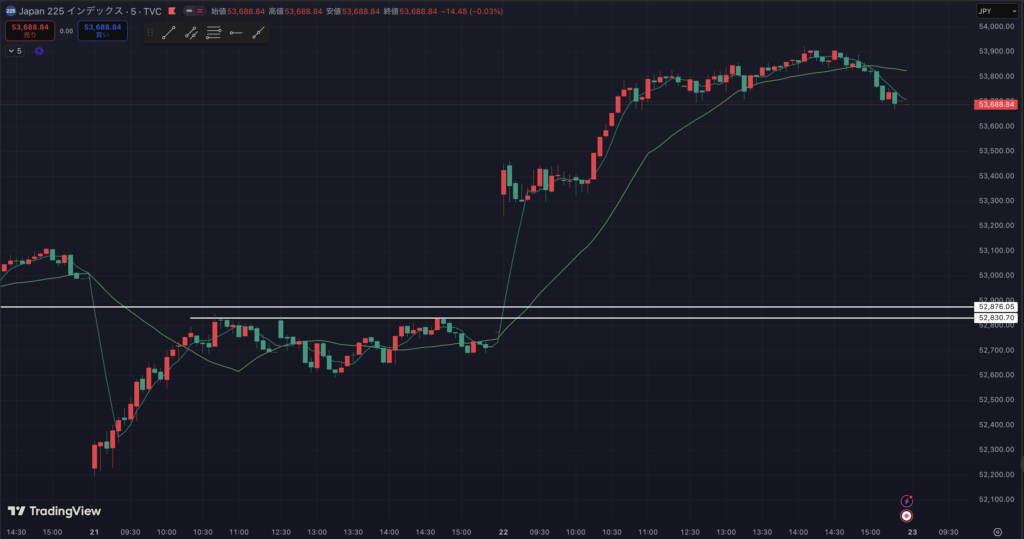Screen dimensions: 1024x539
Task: Choose the trend channel tool in floating toolbar
Action: coord(191,33)
